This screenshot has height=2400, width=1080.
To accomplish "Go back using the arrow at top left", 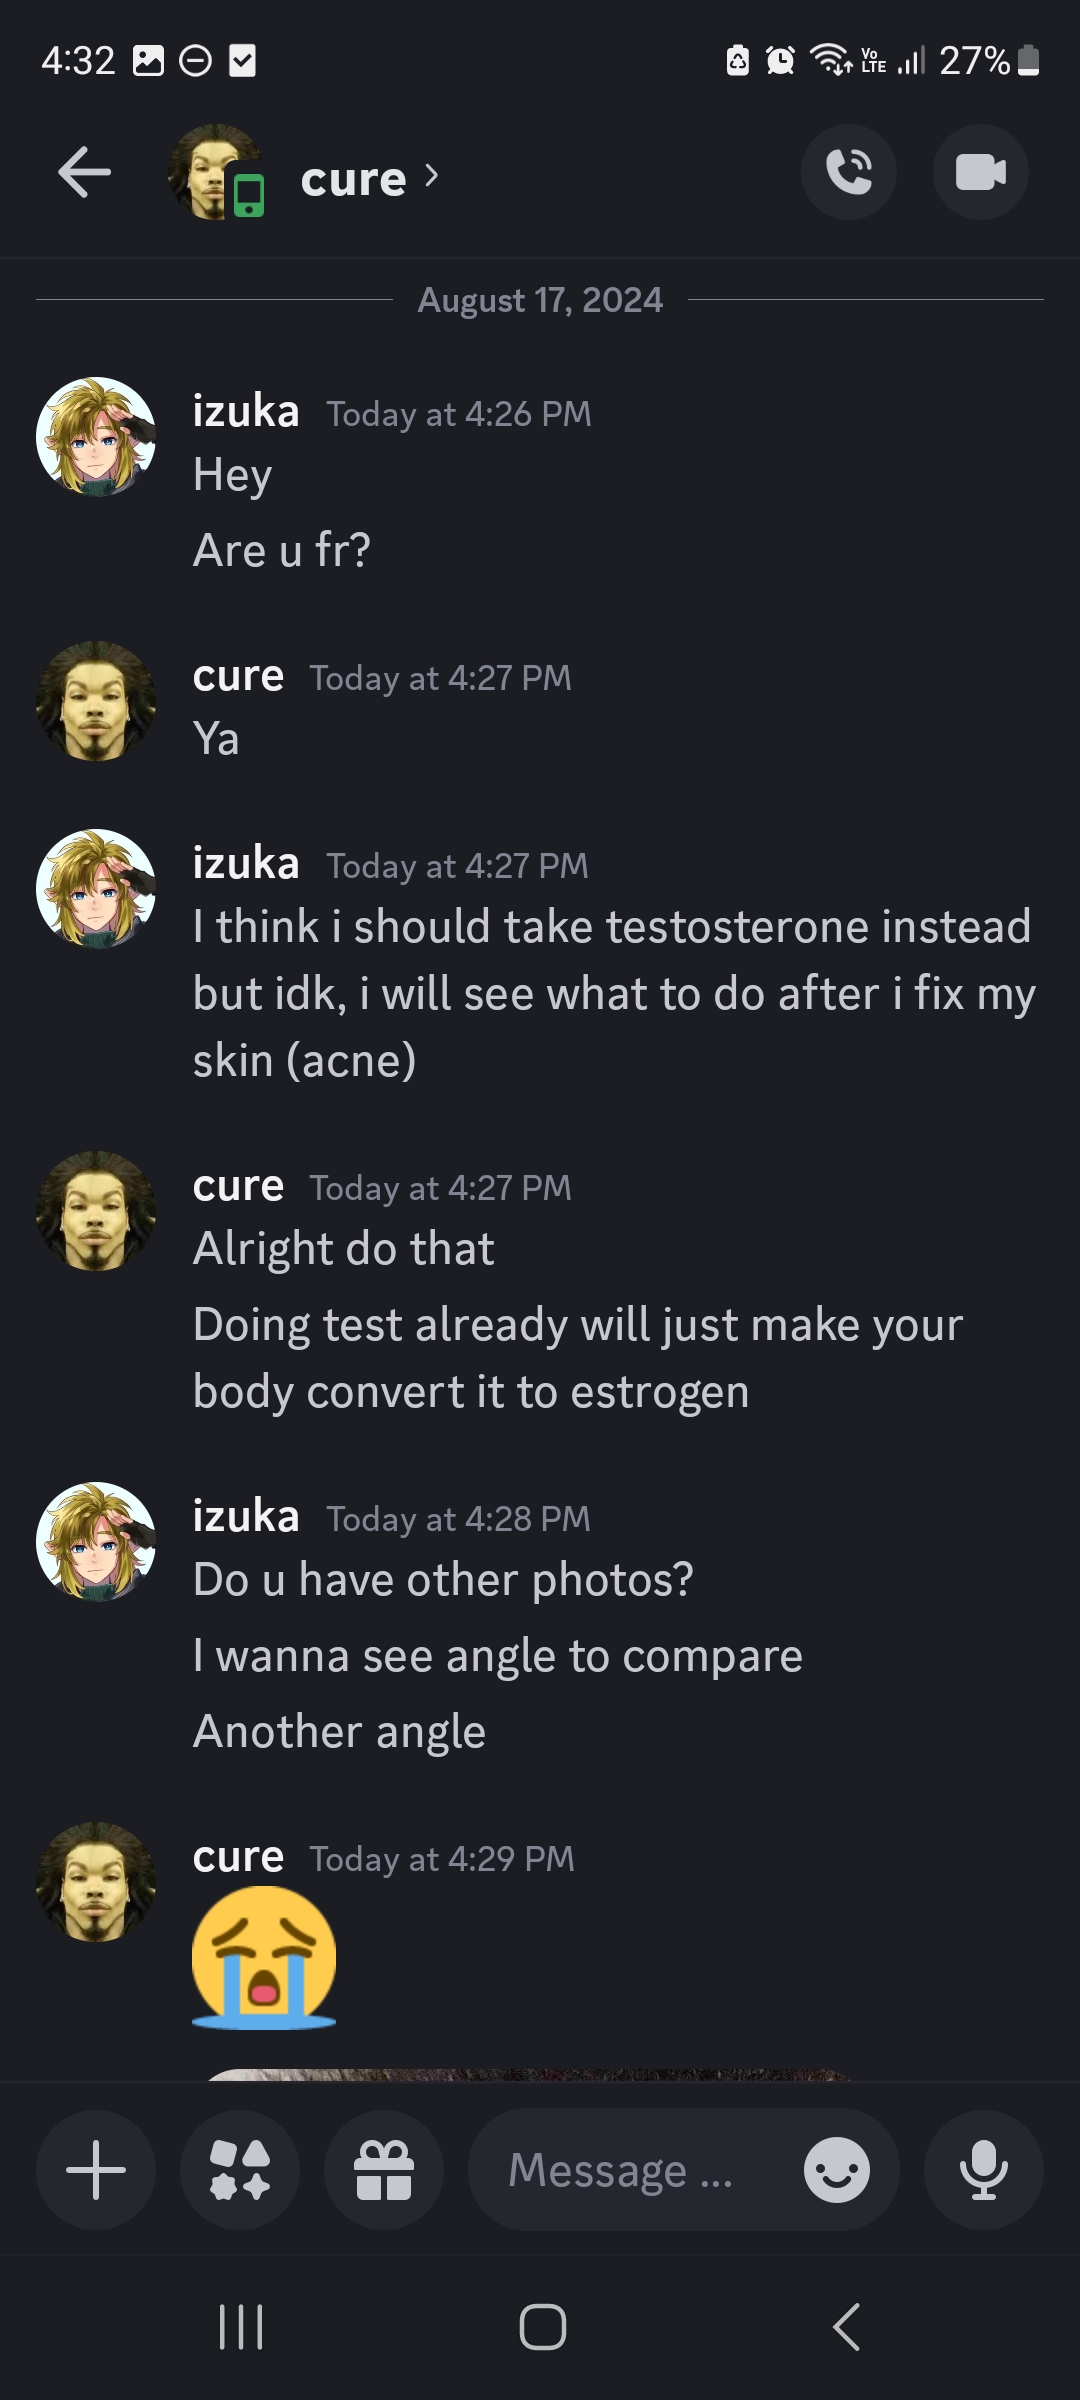I will point(83,172).
